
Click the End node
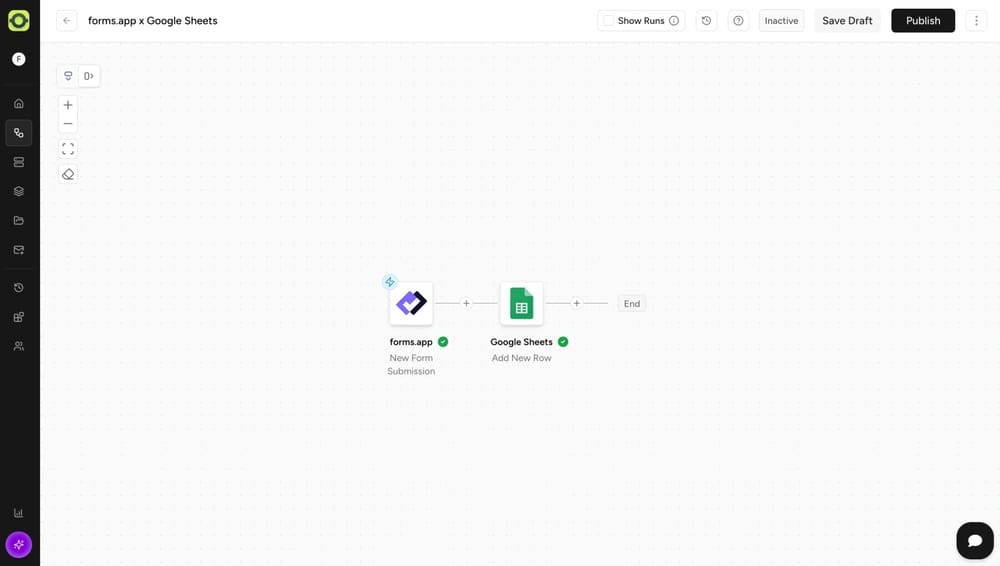point(632,304)
